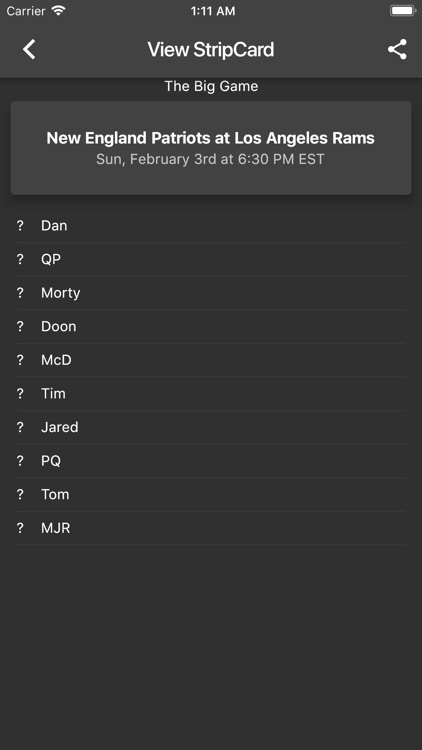The height and width of the screenshot is (750, 422).
Task: Tap the Wi-Fi status icon
Action: click(x=58, y=11)
